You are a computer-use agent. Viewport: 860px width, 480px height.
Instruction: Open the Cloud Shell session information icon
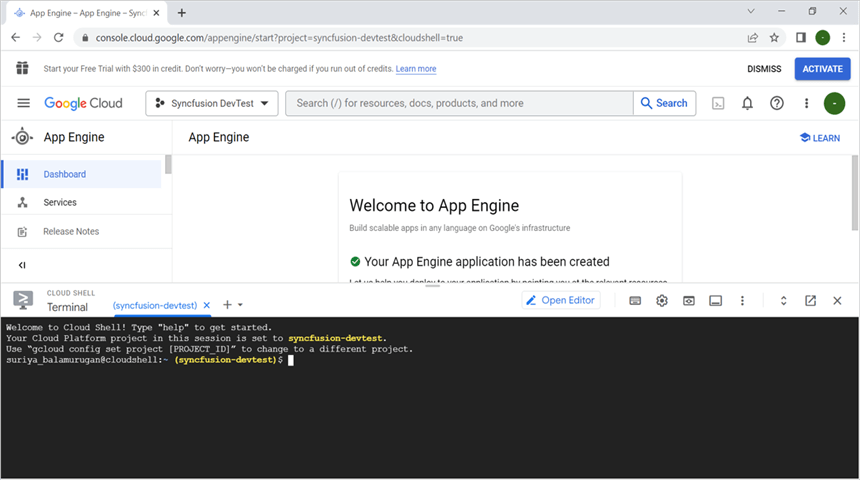coord(716,301)
